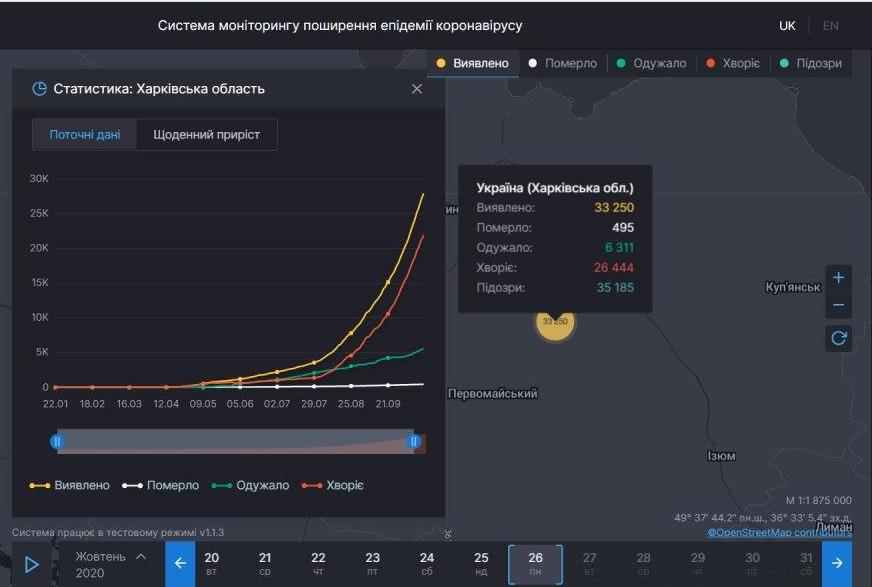Switch language to EN
This screenshot has width=872, height=587.
(x=830, y=25)
